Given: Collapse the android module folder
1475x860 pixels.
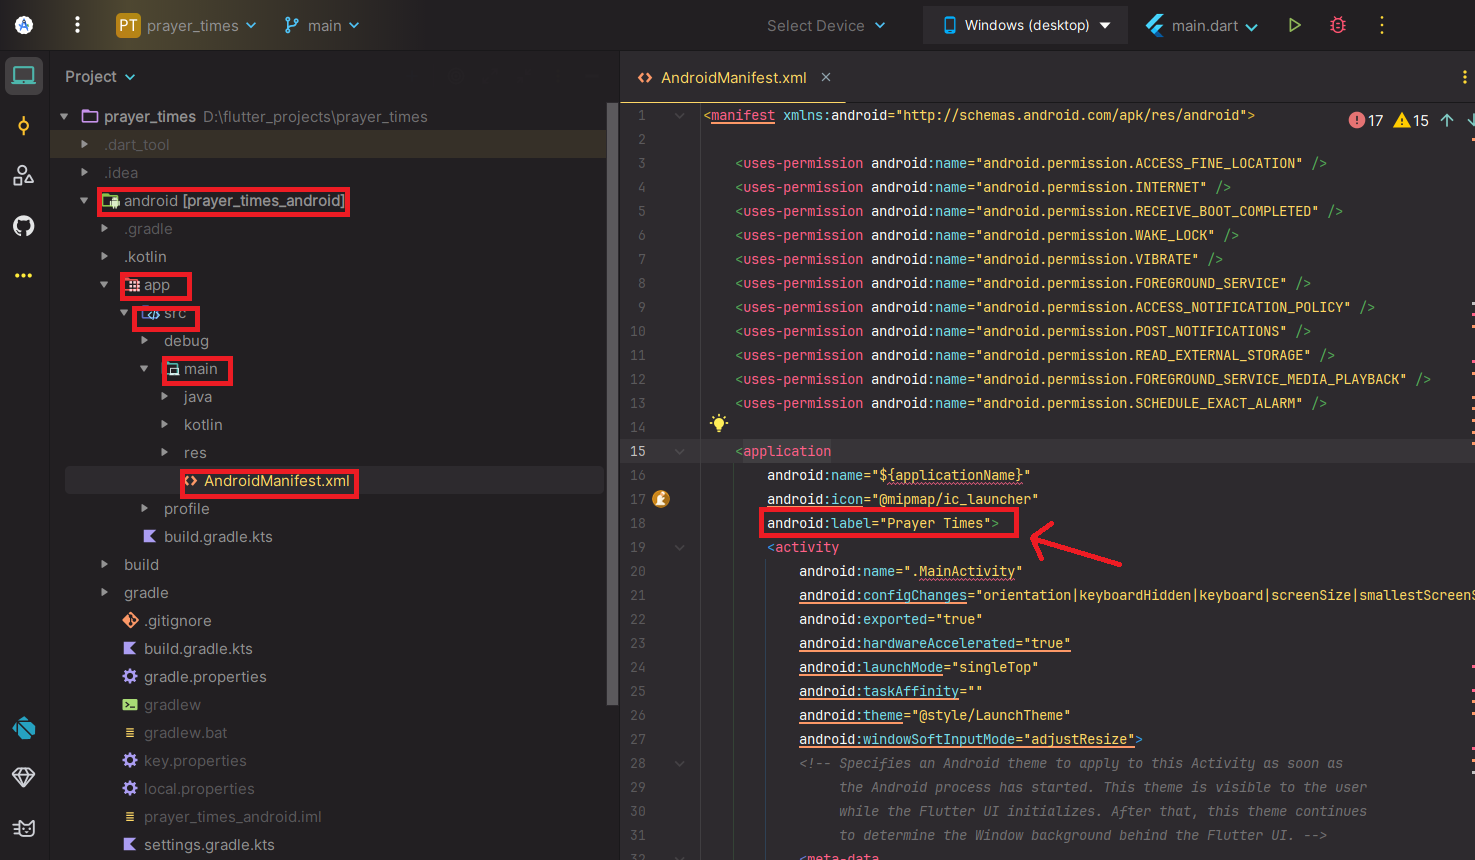Looking at the screenshot, I should click(84, 201).
